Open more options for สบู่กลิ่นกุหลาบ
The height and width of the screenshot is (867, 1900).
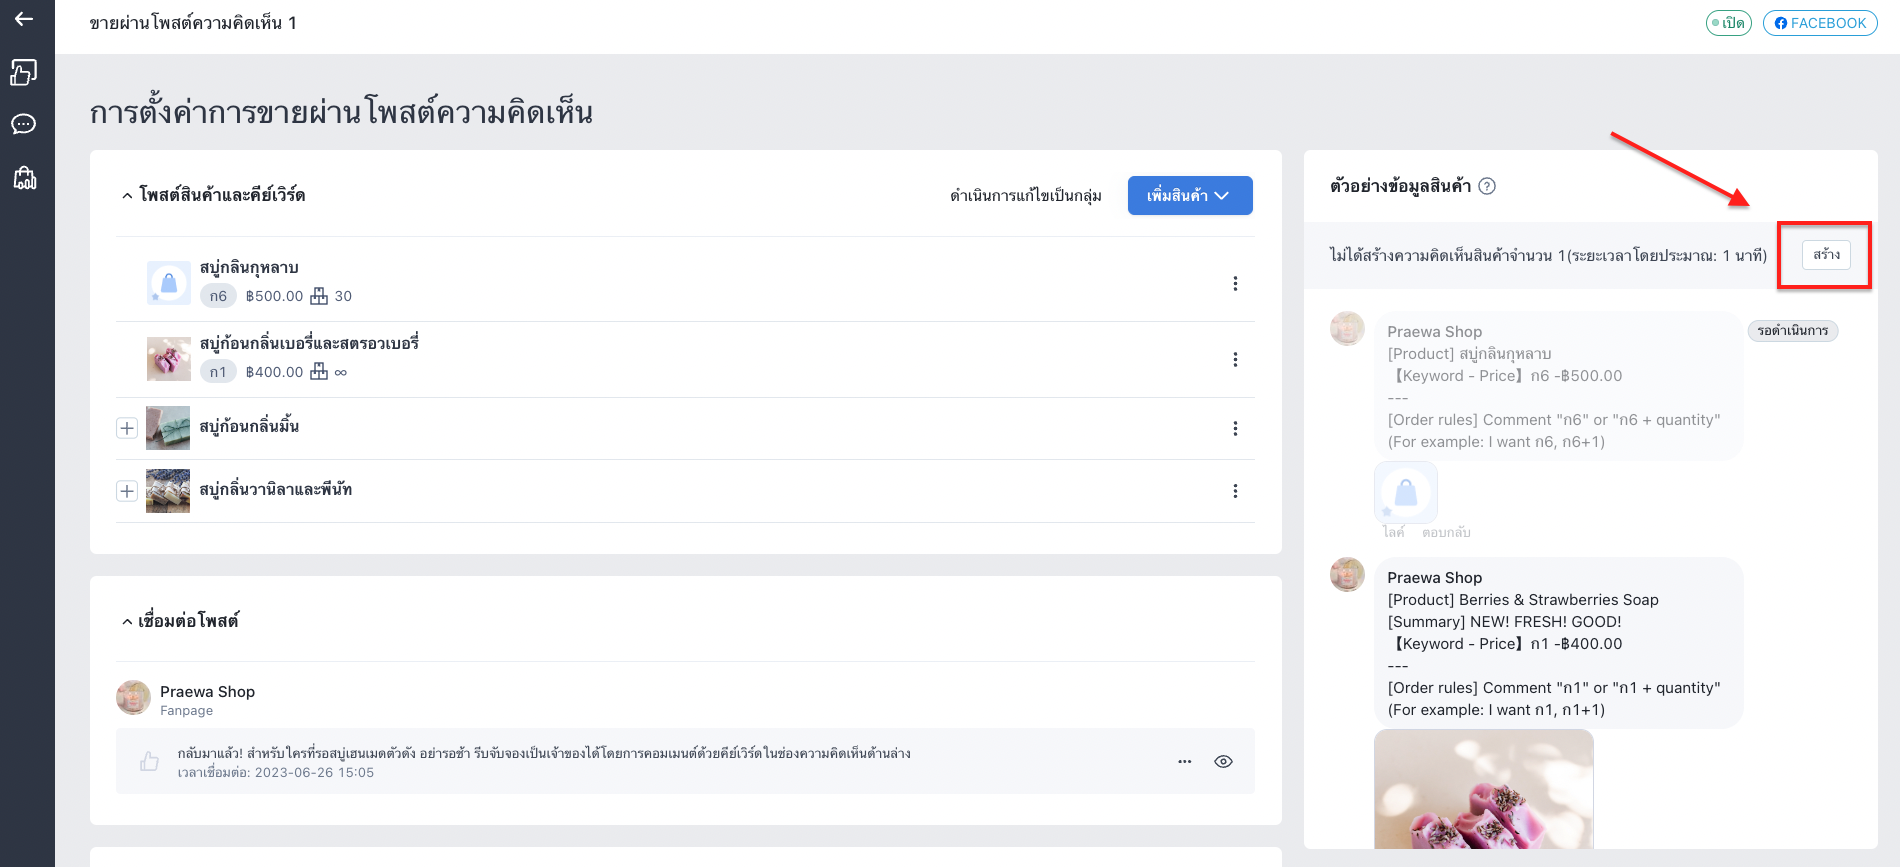(x=1235, y=284)
